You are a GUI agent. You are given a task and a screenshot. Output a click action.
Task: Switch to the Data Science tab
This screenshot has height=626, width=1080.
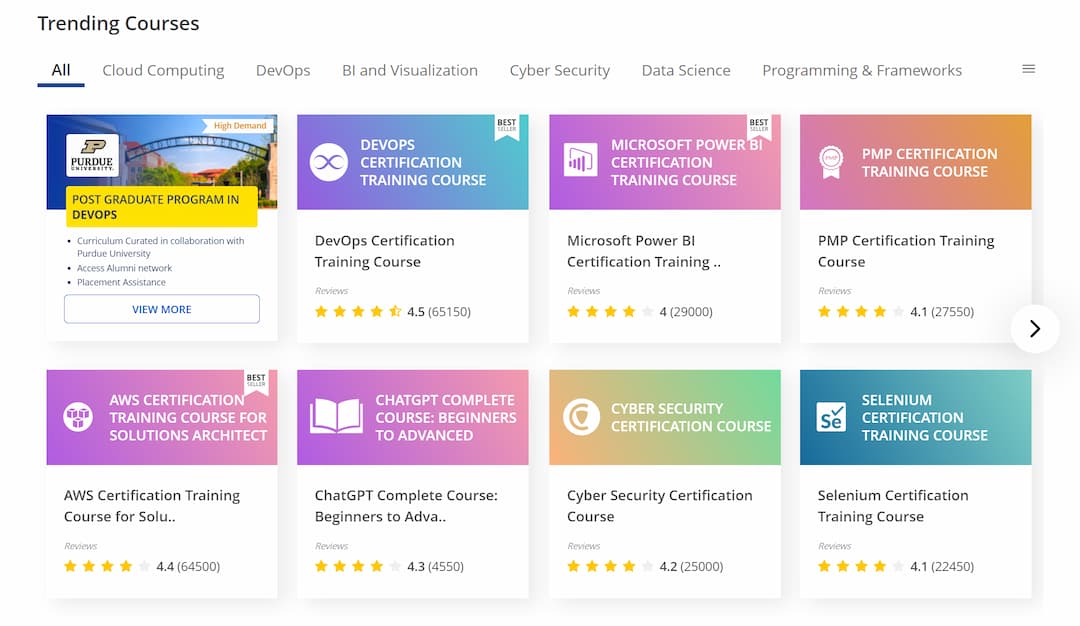coord(686,70)
